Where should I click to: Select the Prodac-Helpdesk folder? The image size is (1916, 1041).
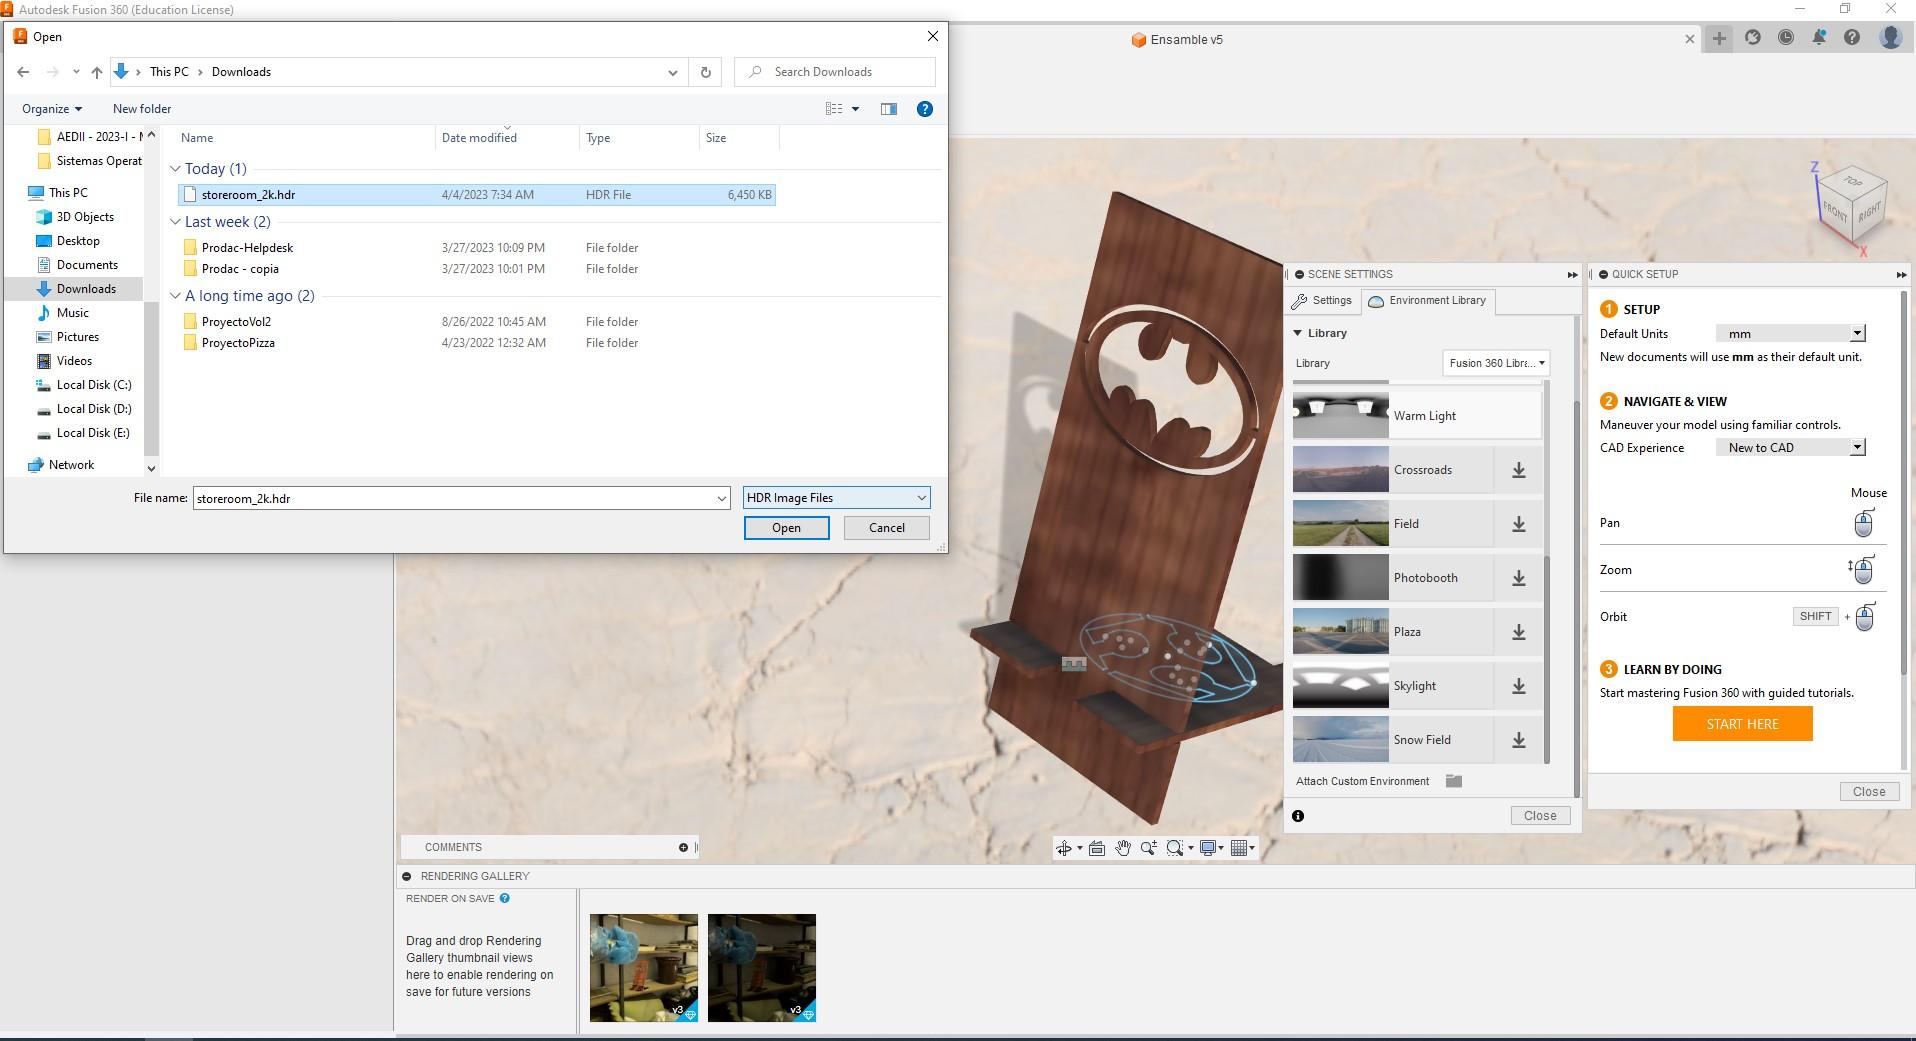(247, 248)
